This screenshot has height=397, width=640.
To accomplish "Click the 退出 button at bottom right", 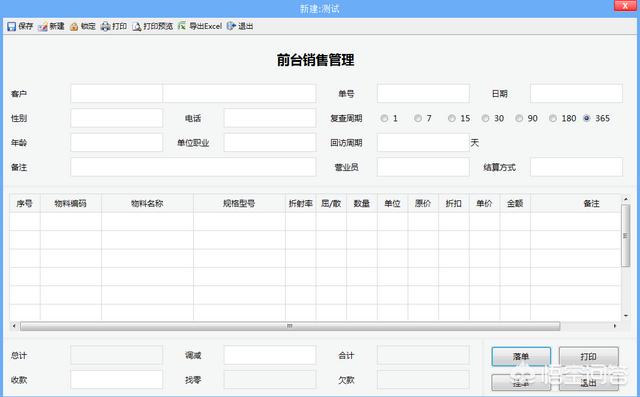I will pos(589,383).
